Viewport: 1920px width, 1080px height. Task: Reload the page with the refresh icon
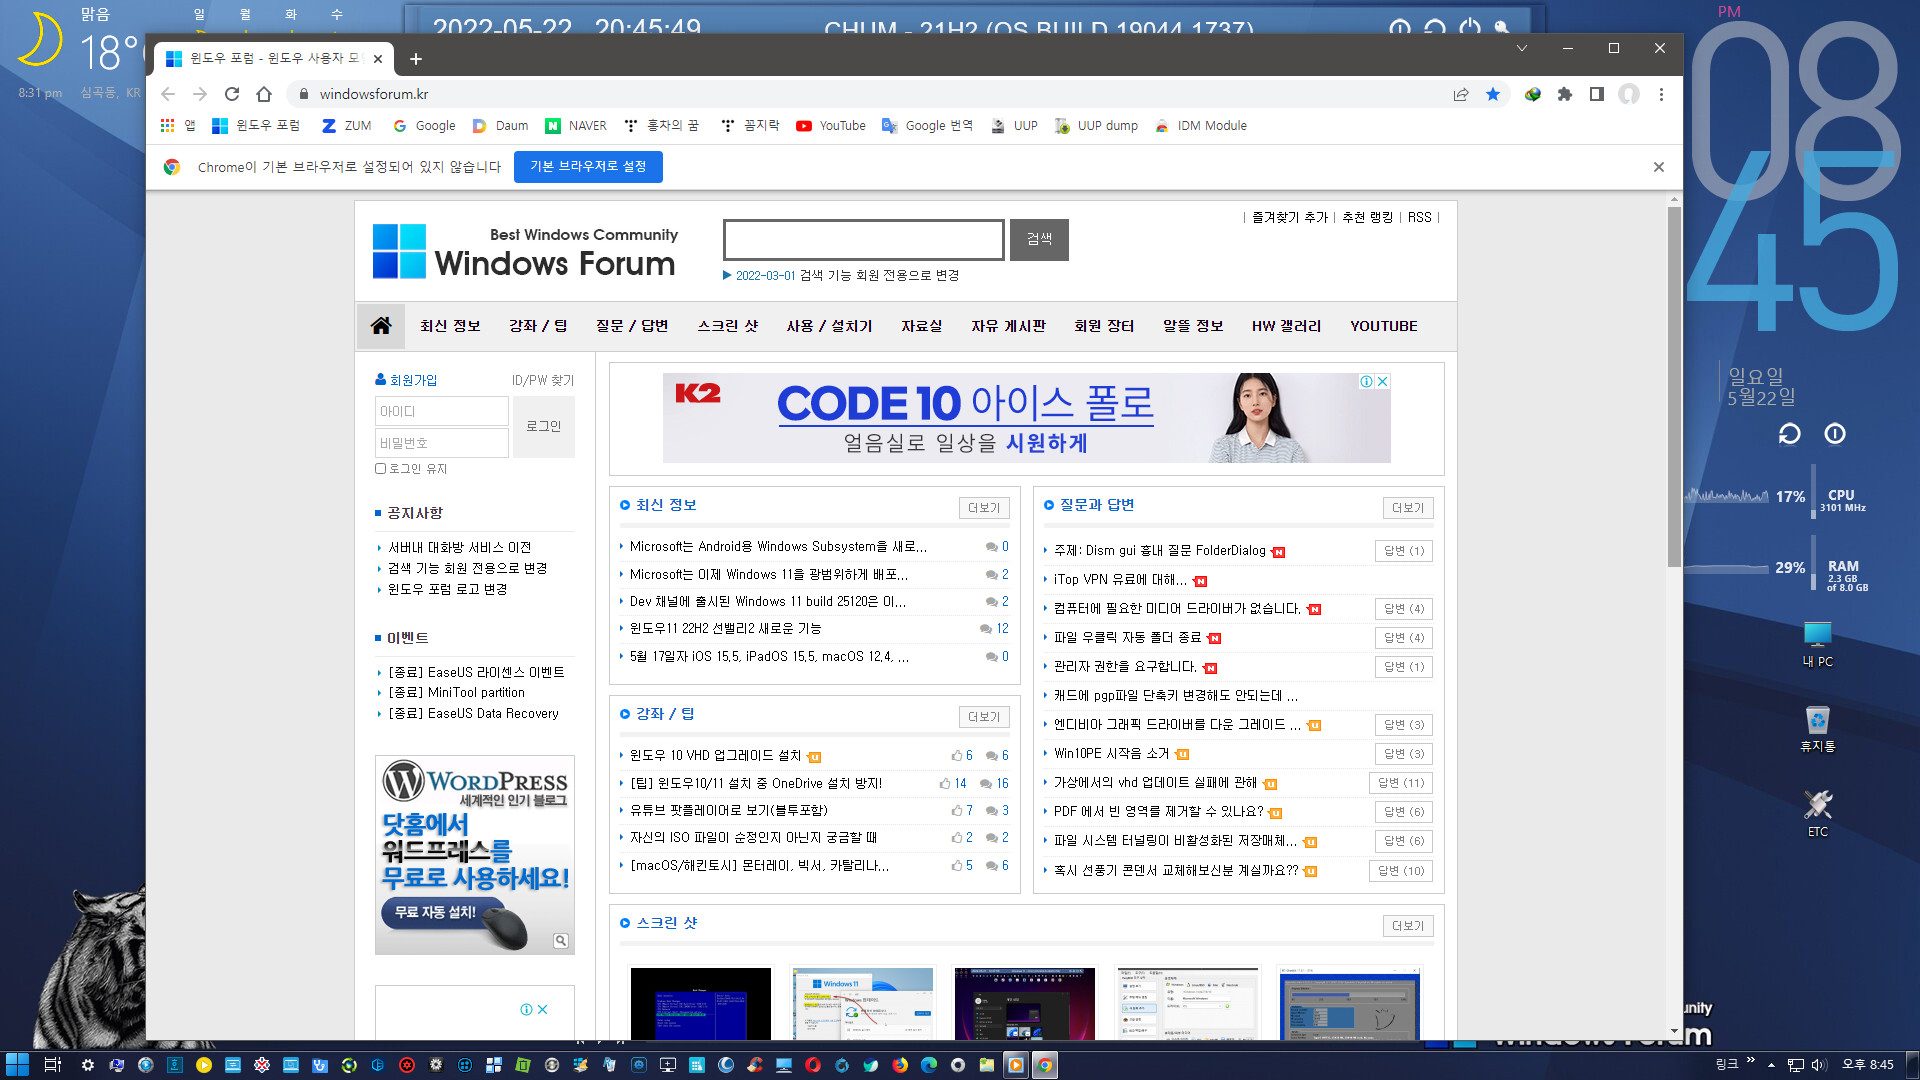[x=232, y=94]
